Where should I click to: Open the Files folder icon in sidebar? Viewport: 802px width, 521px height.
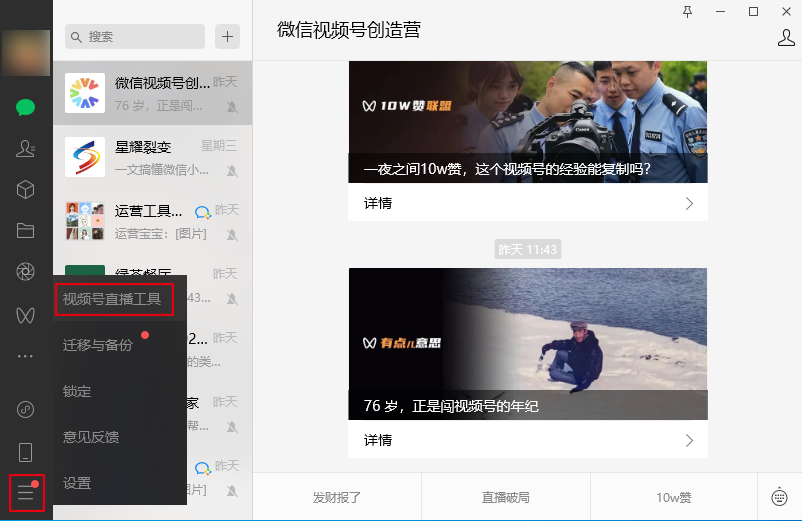click(26, 231)
